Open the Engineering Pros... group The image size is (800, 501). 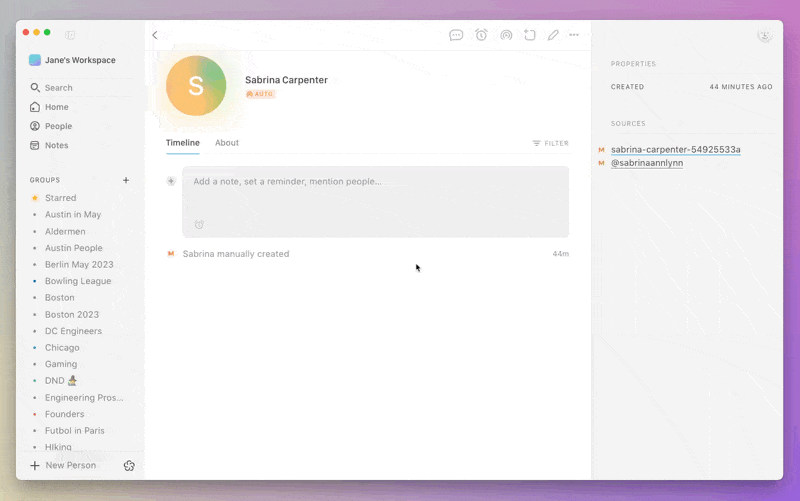[84, 397]
